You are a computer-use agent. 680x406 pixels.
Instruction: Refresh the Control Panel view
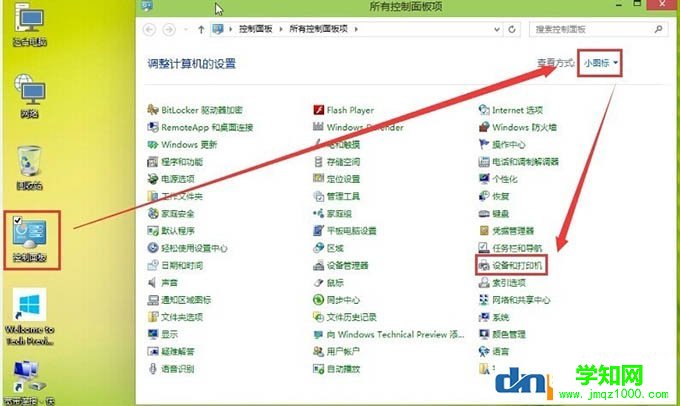[x=512, y=29]
